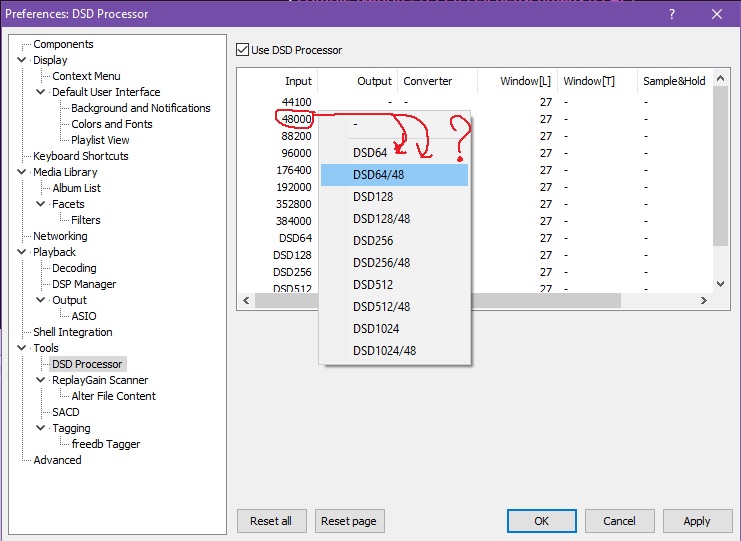Open the Keyboard Shortcuts preferences page
The image size is (741, 541).
[x=80, y=156]
